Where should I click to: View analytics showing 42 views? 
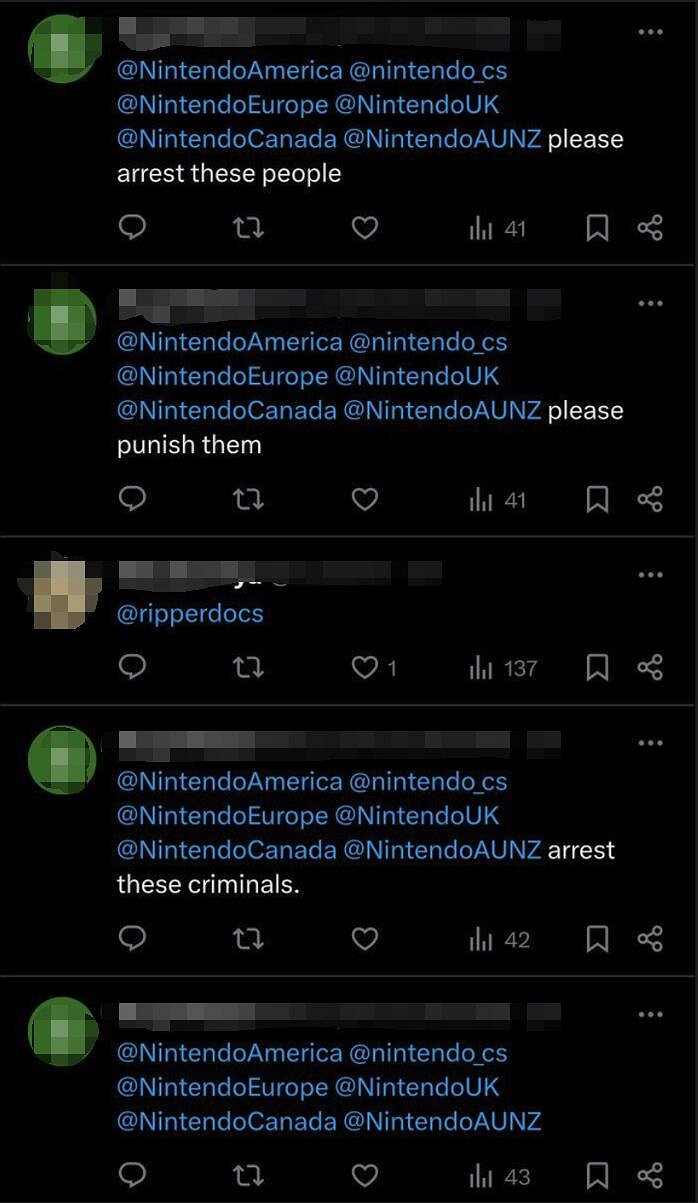(x=499, y=940)
